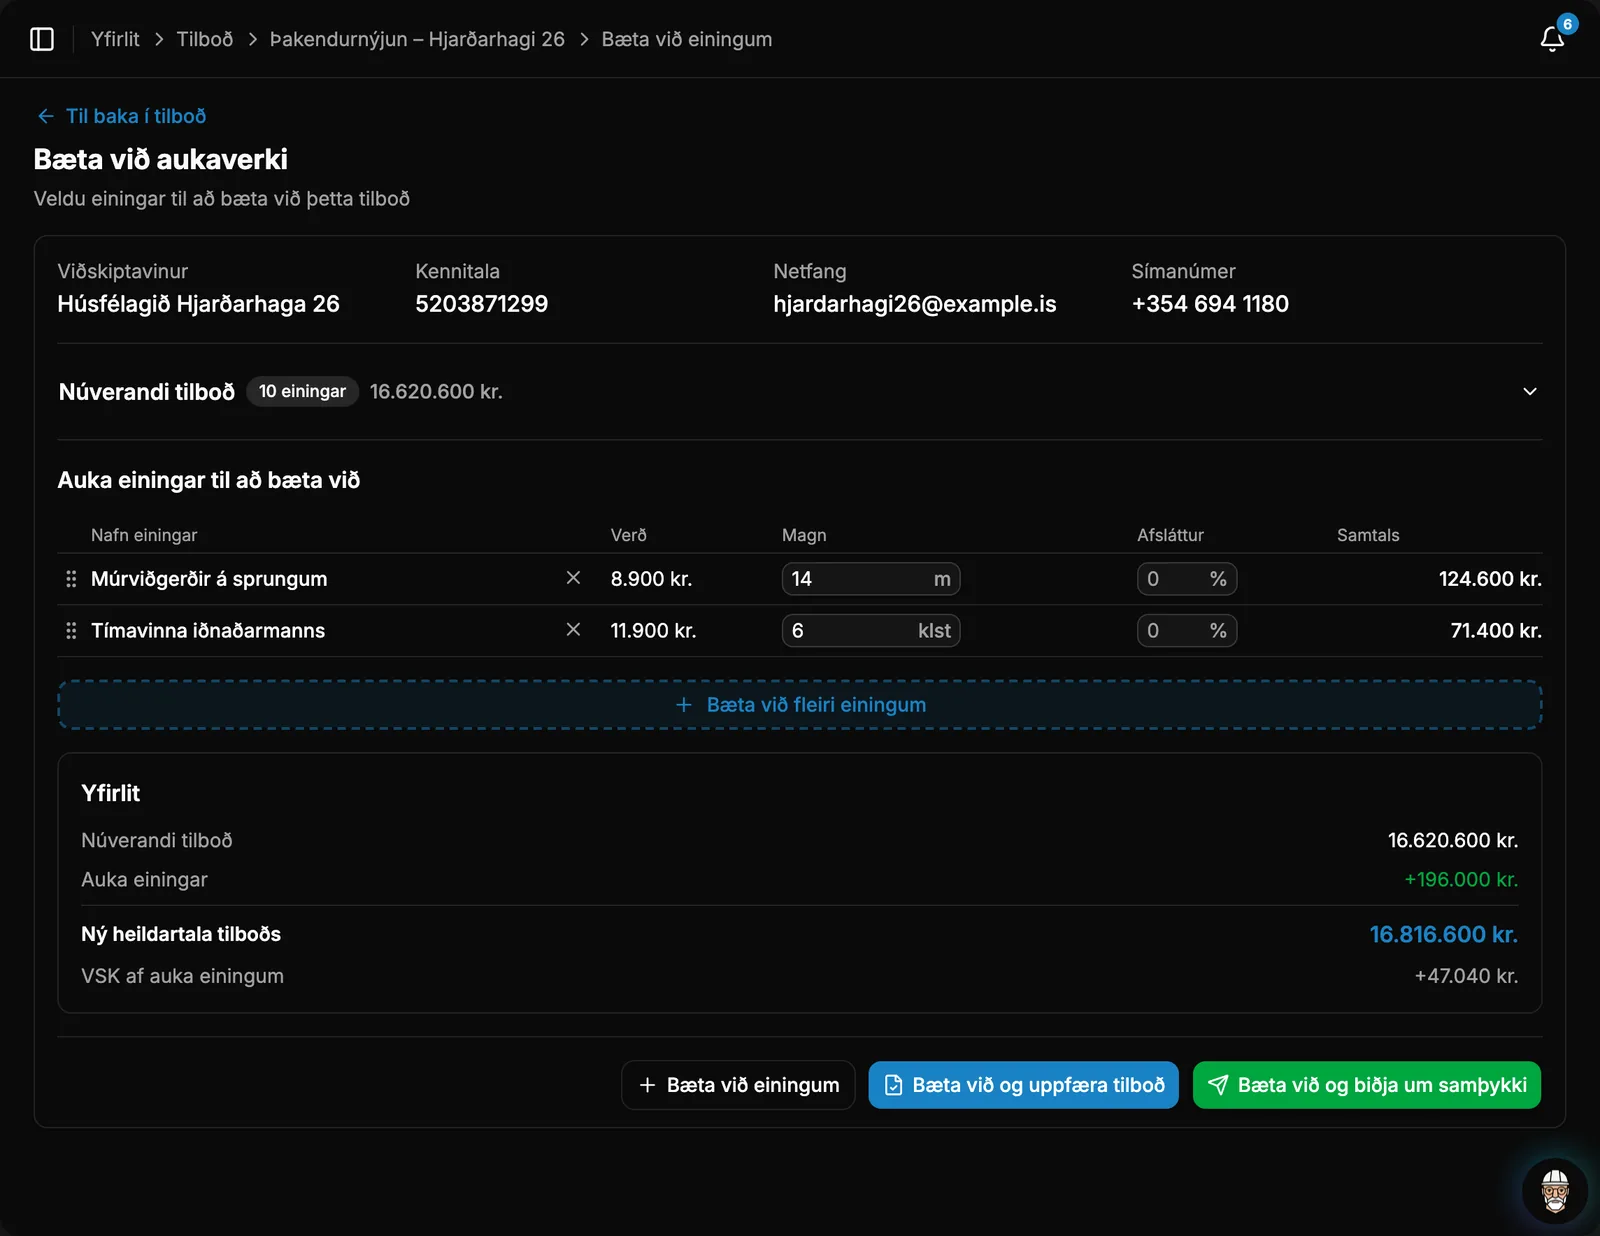The height and width of the screenshot is (1236, 1600).
Task: Go to Yfirlit breadcrumb
Action: click(x=115, y=39)
